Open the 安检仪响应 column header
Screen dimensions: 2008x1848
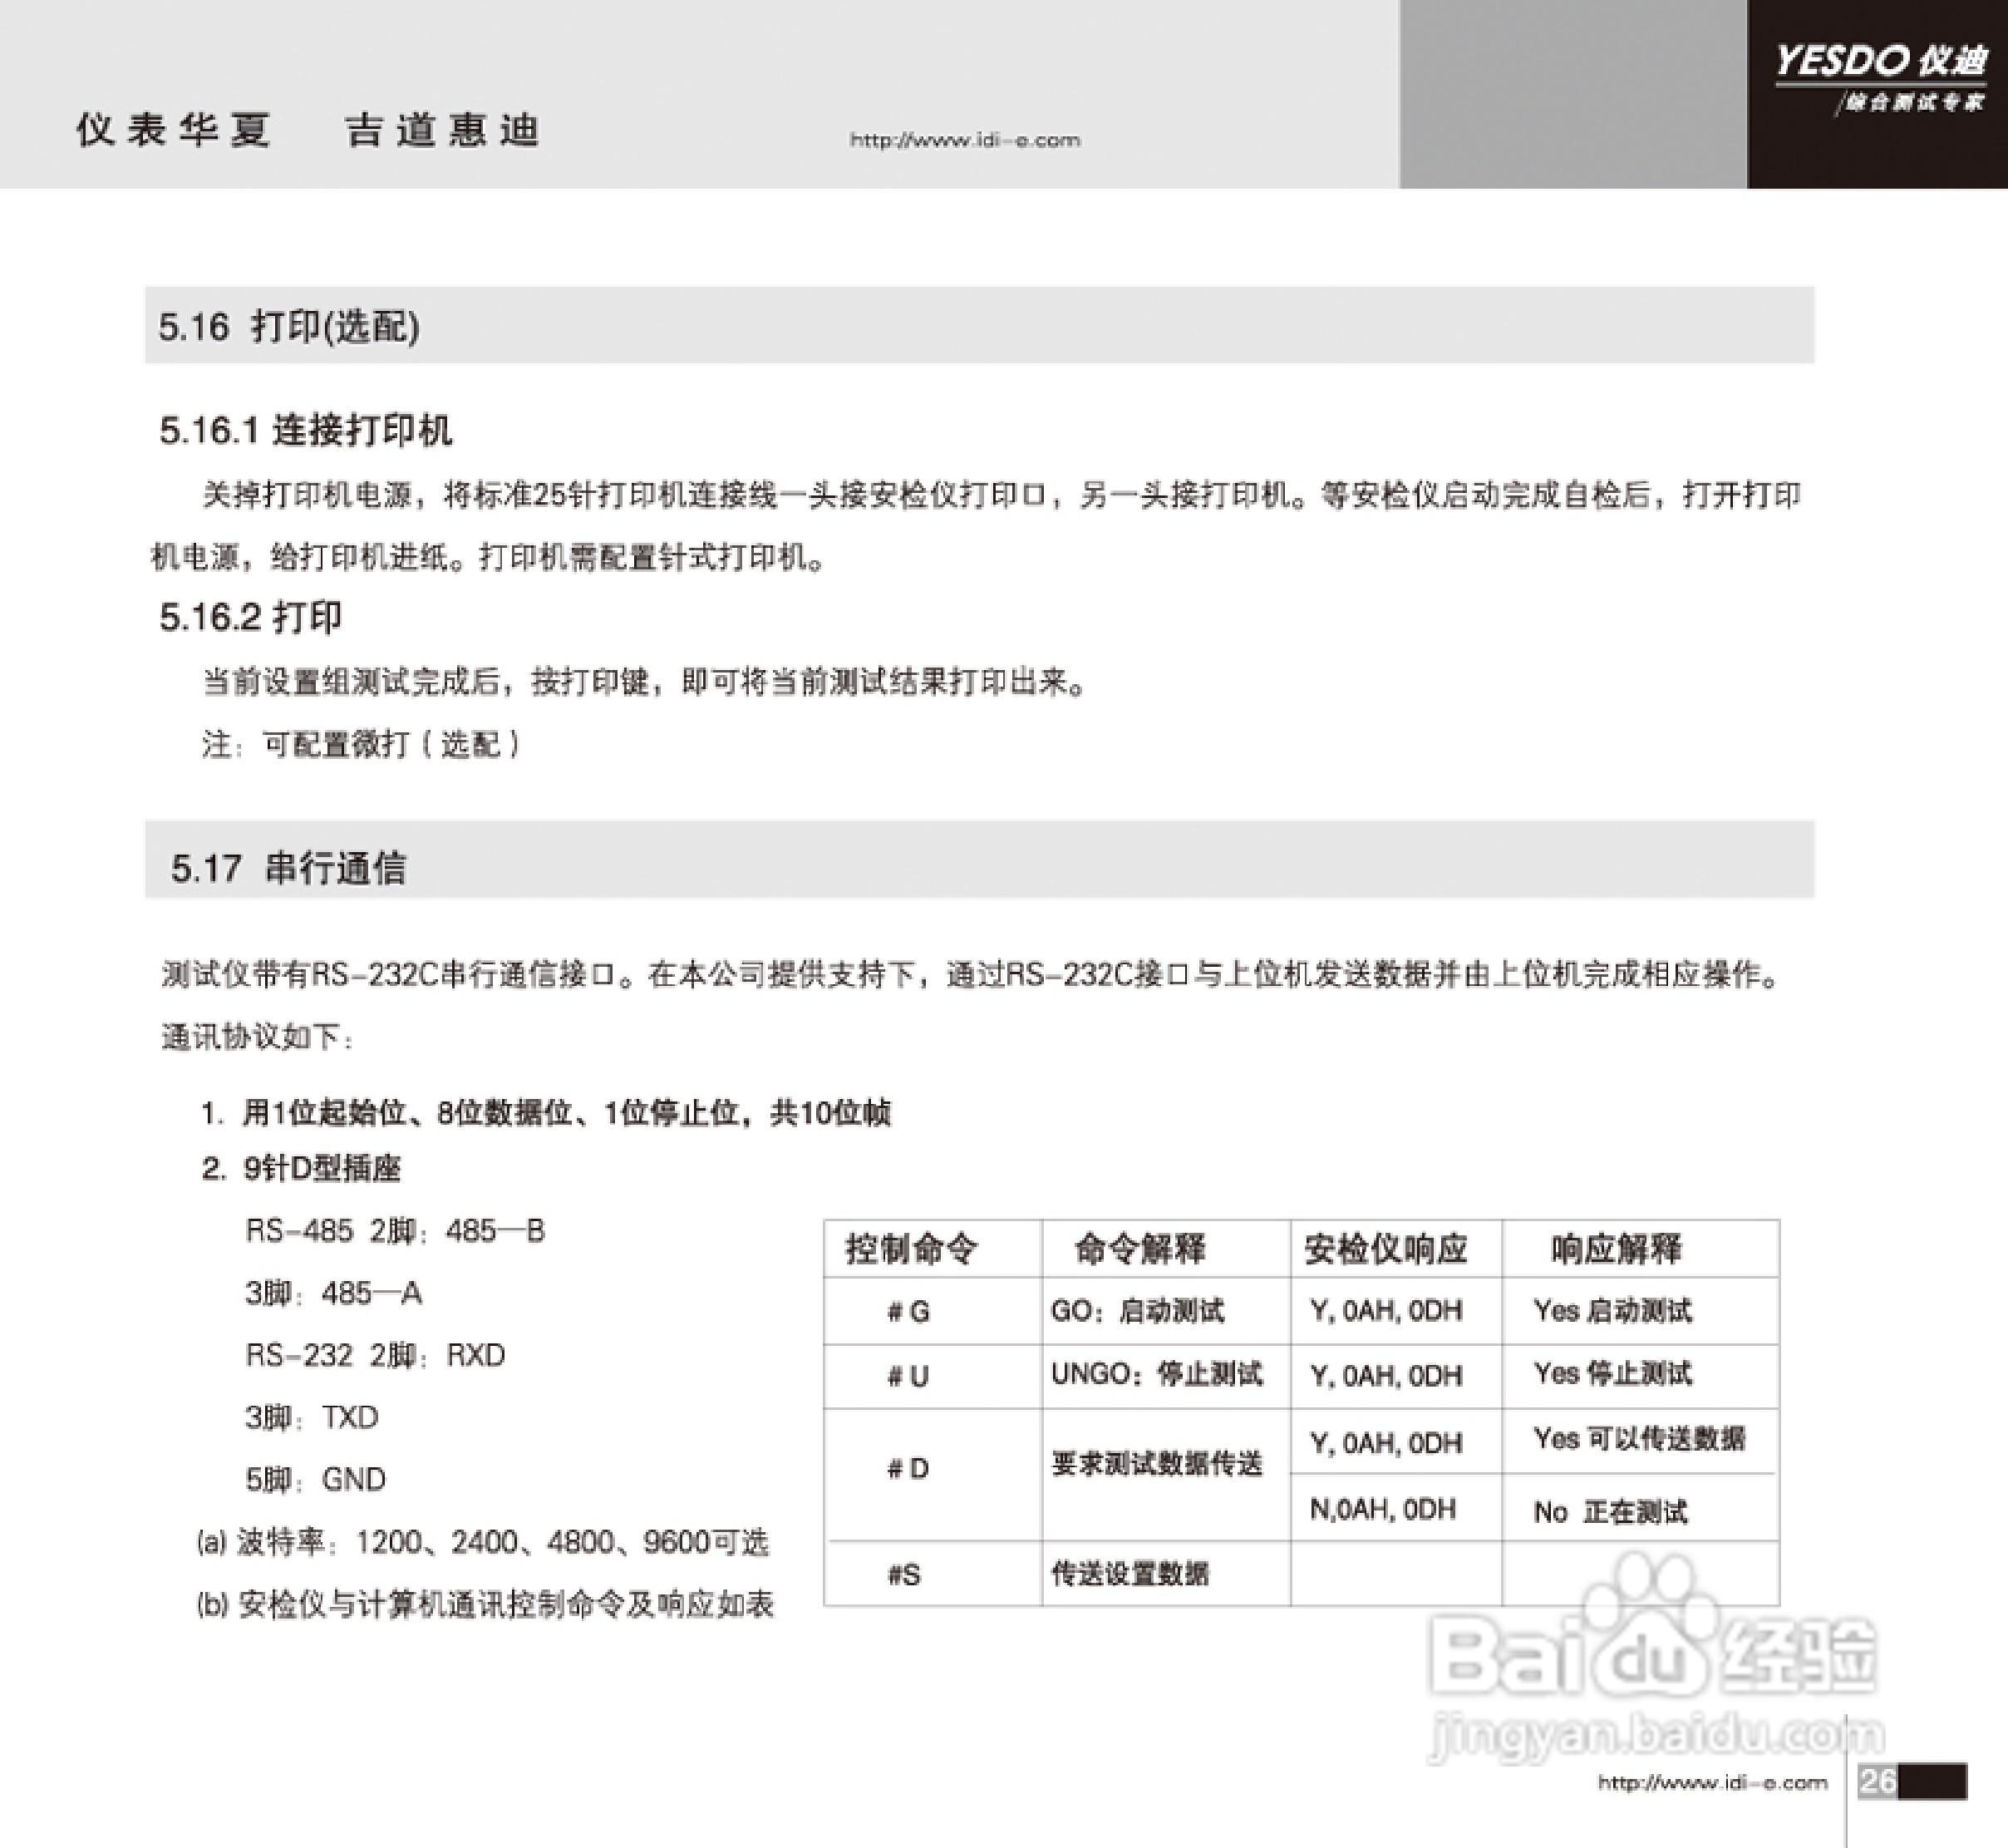1390,1248
